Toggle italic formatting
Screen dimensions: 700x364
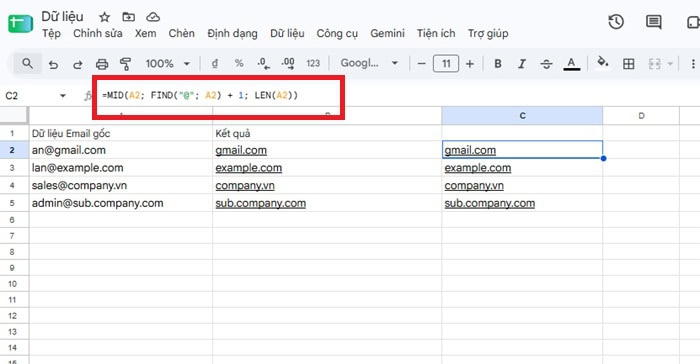[x=521, y=64]
